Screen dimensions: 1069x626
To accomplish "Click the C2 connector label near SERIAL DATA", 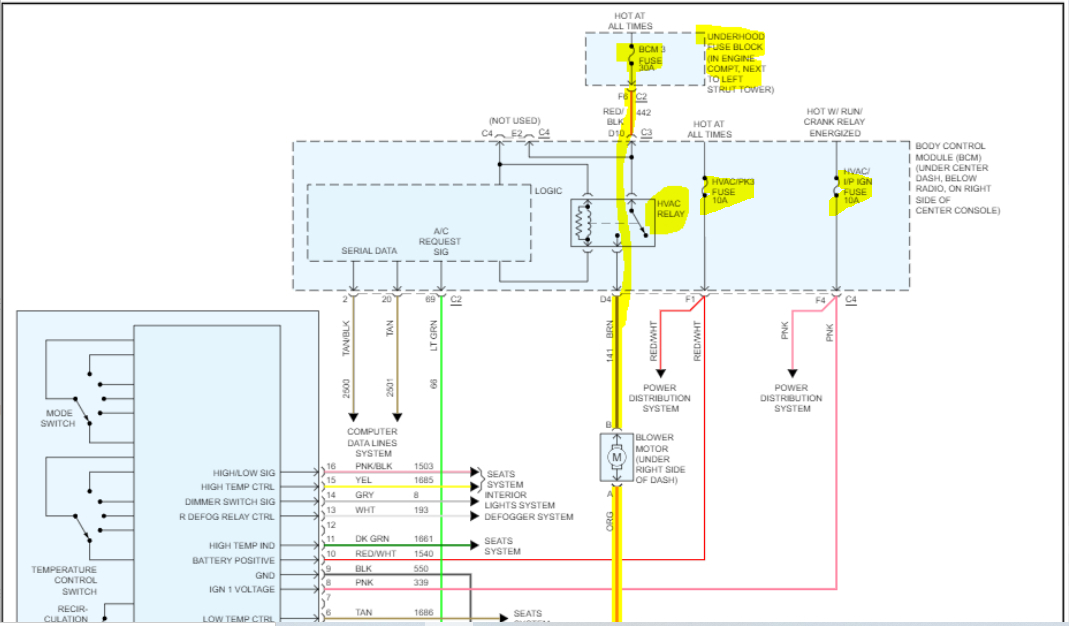I will point(456,297).
